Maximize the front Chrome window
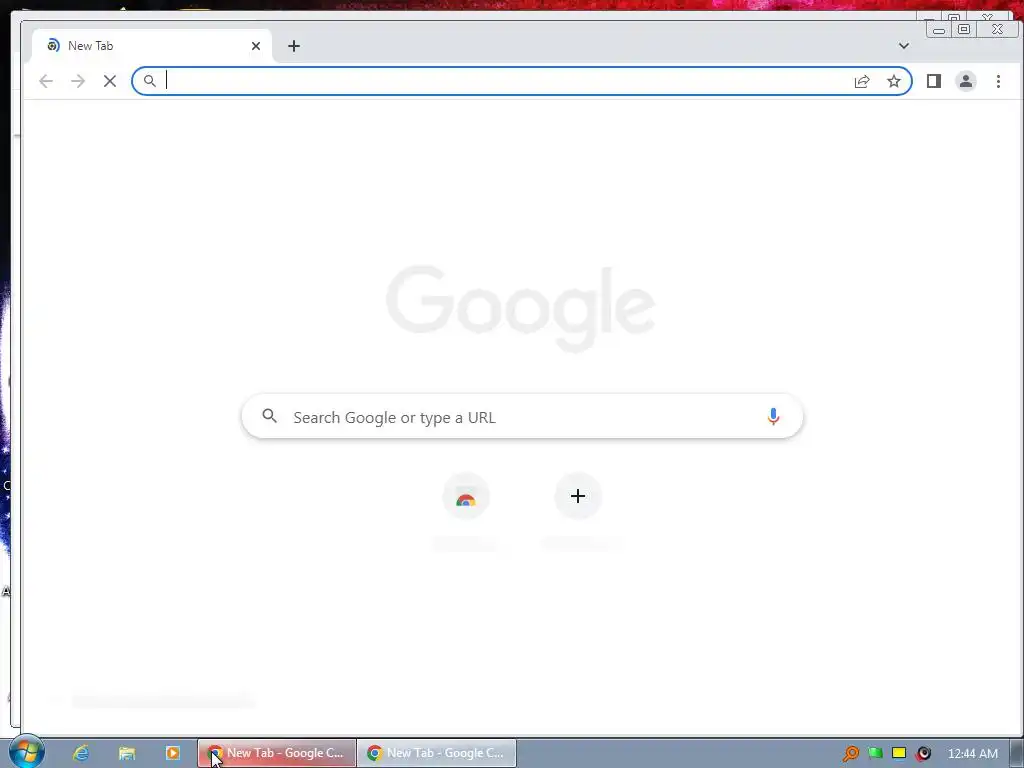The height and width of the screenshot is (768, 1024). tap(964, 29)
